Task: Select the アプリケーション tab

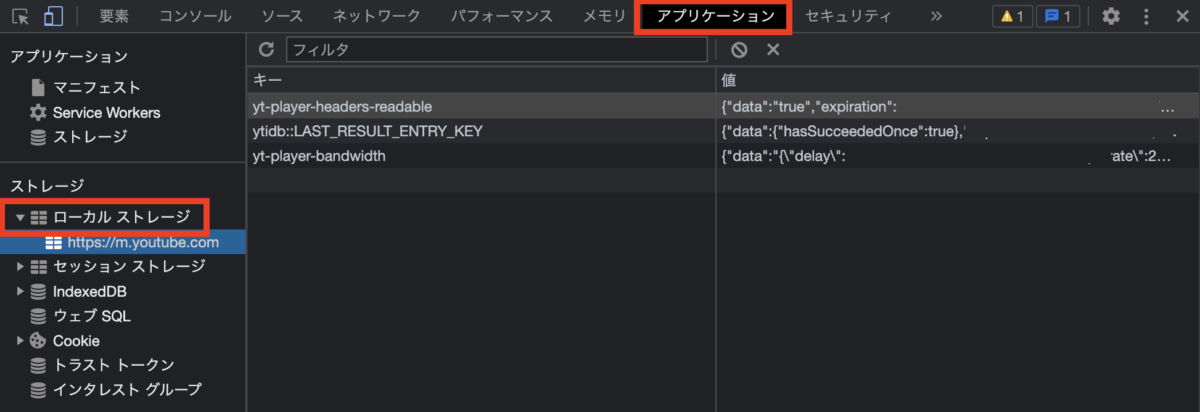Action: 714,16
